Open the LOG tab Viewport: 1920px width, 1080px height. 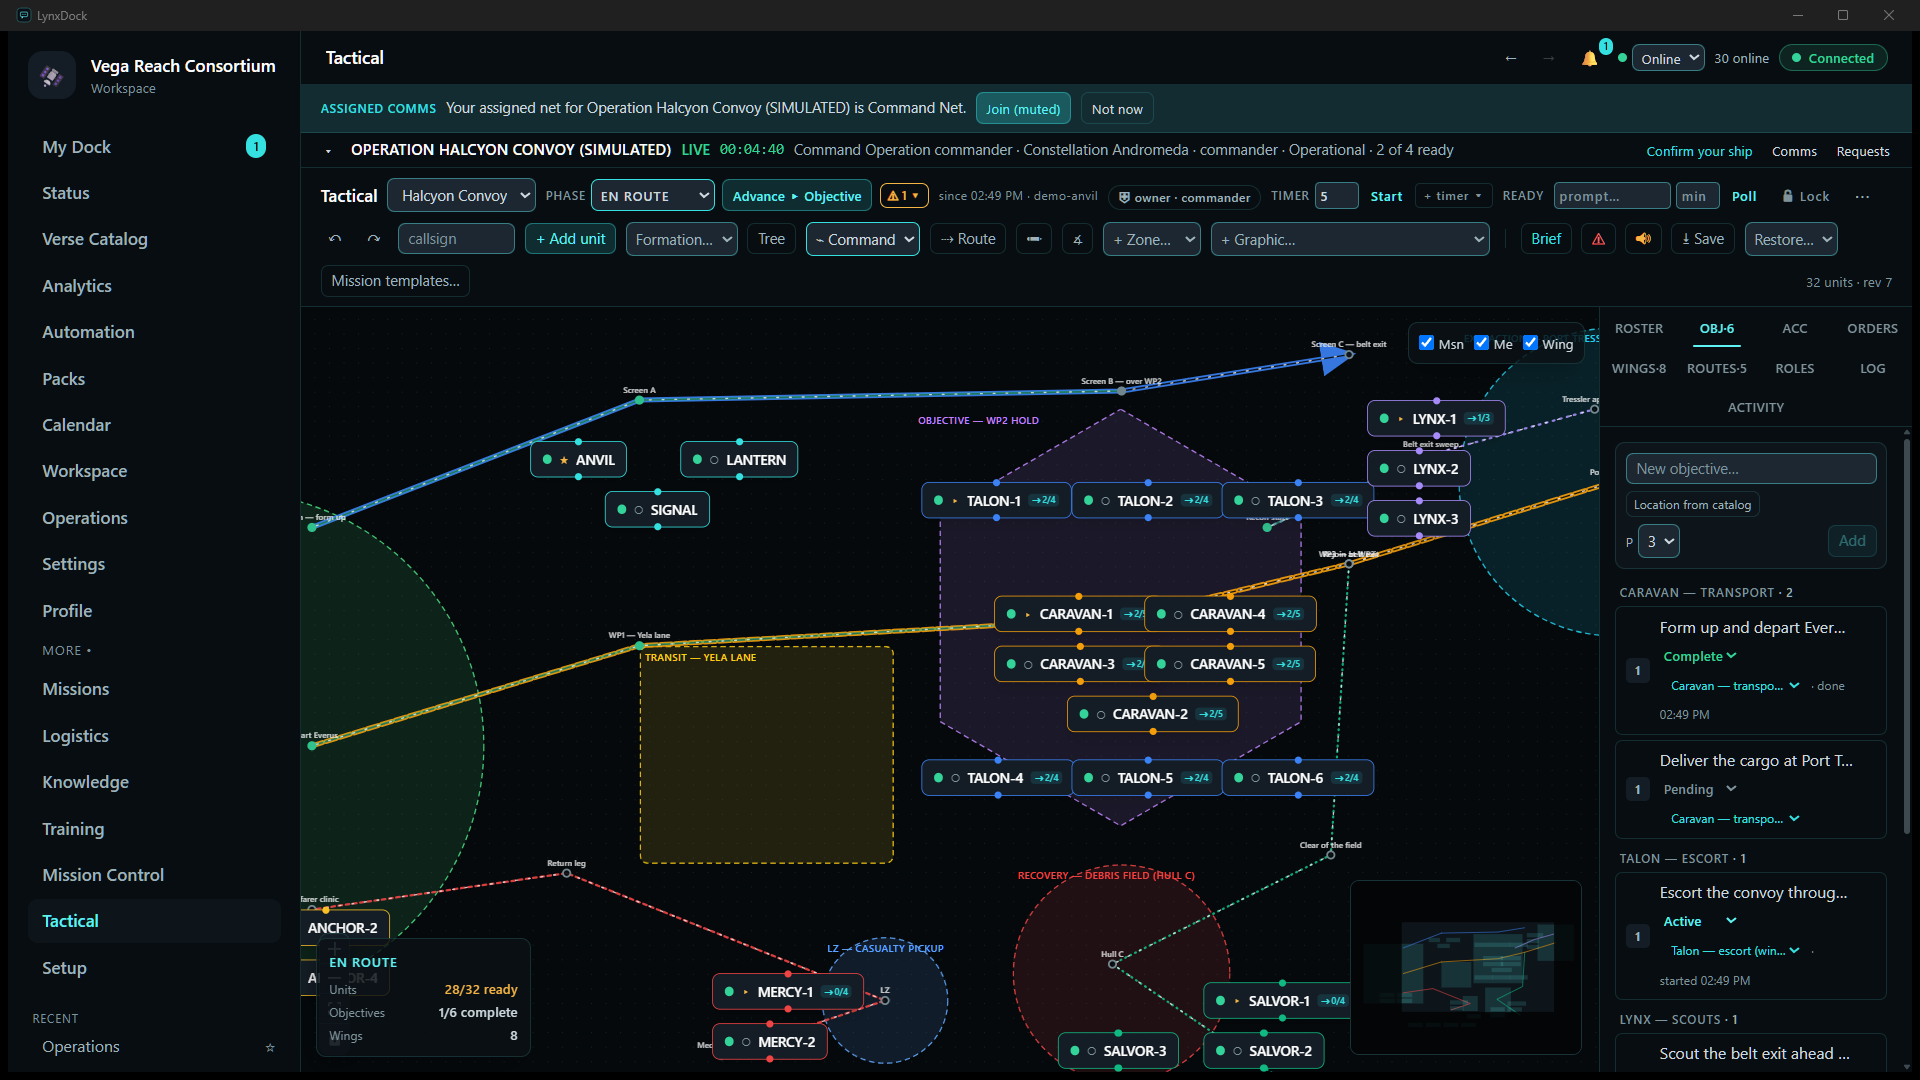pyautogui.click(x=1873, y=369)
